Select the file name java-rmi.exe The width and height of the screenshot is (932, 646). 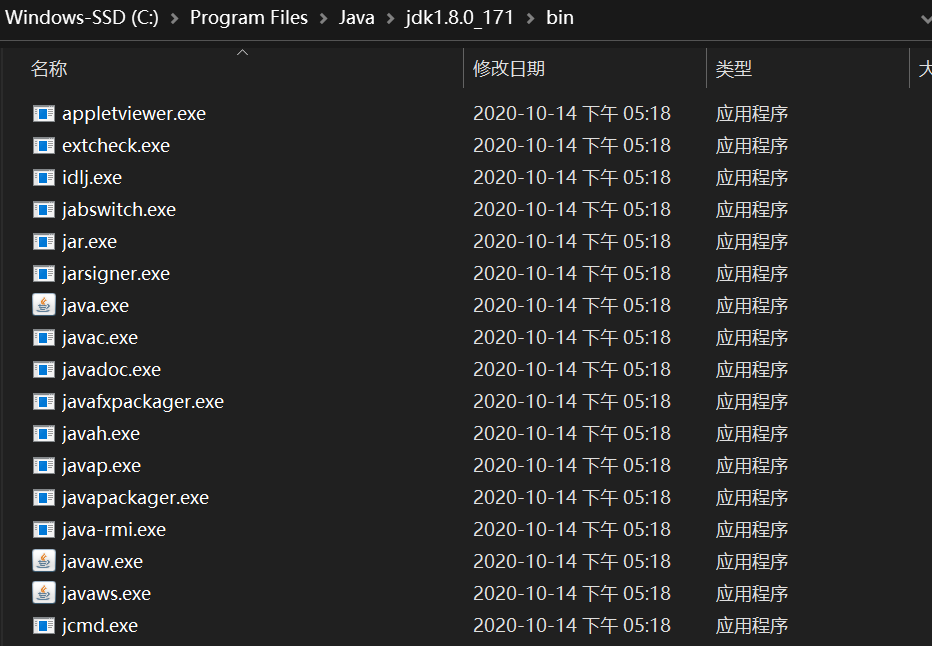point(114,530)
